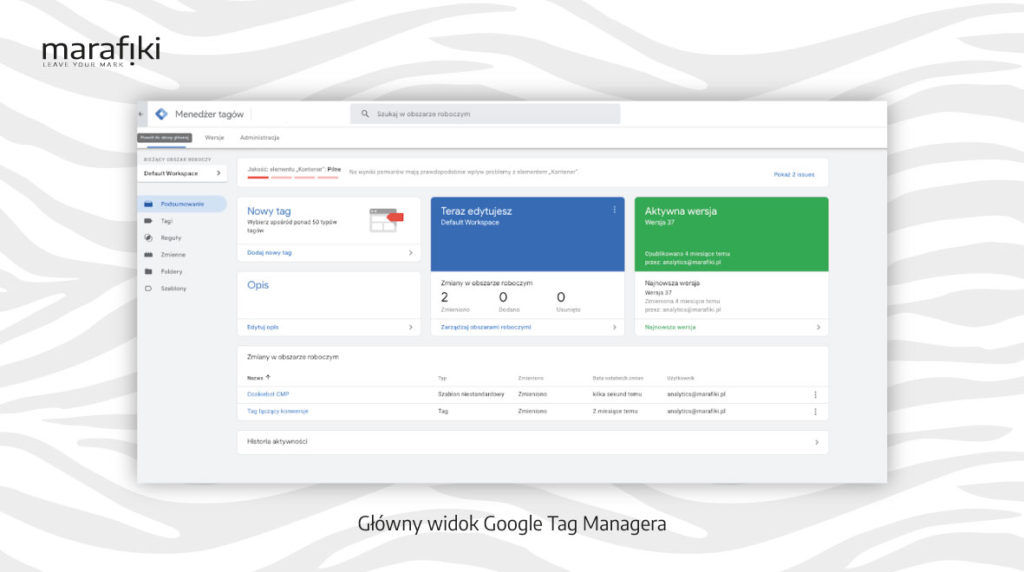Focus the workspace search field
Viewport: 1024px width, 572px height.
click(485, 114)
